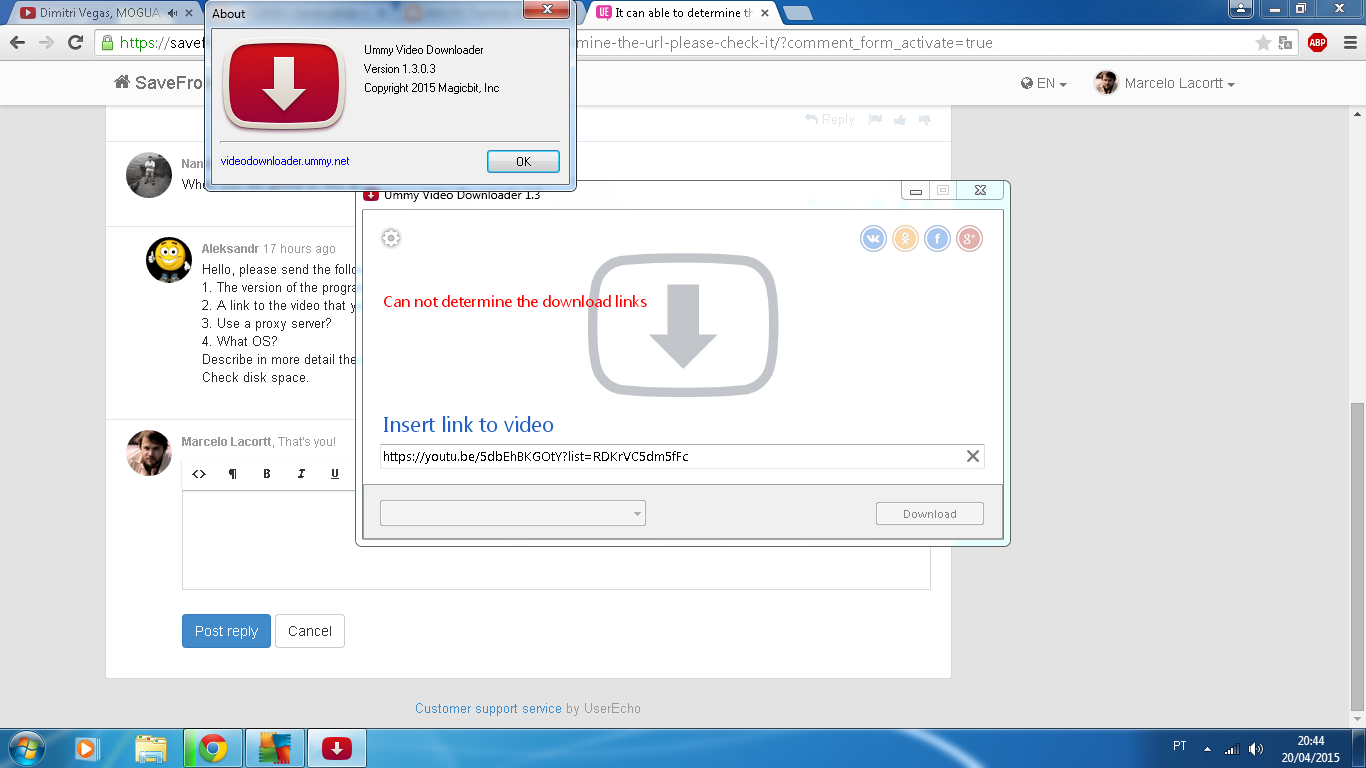Switch to Chrome in taskbar

coord(212,748)
